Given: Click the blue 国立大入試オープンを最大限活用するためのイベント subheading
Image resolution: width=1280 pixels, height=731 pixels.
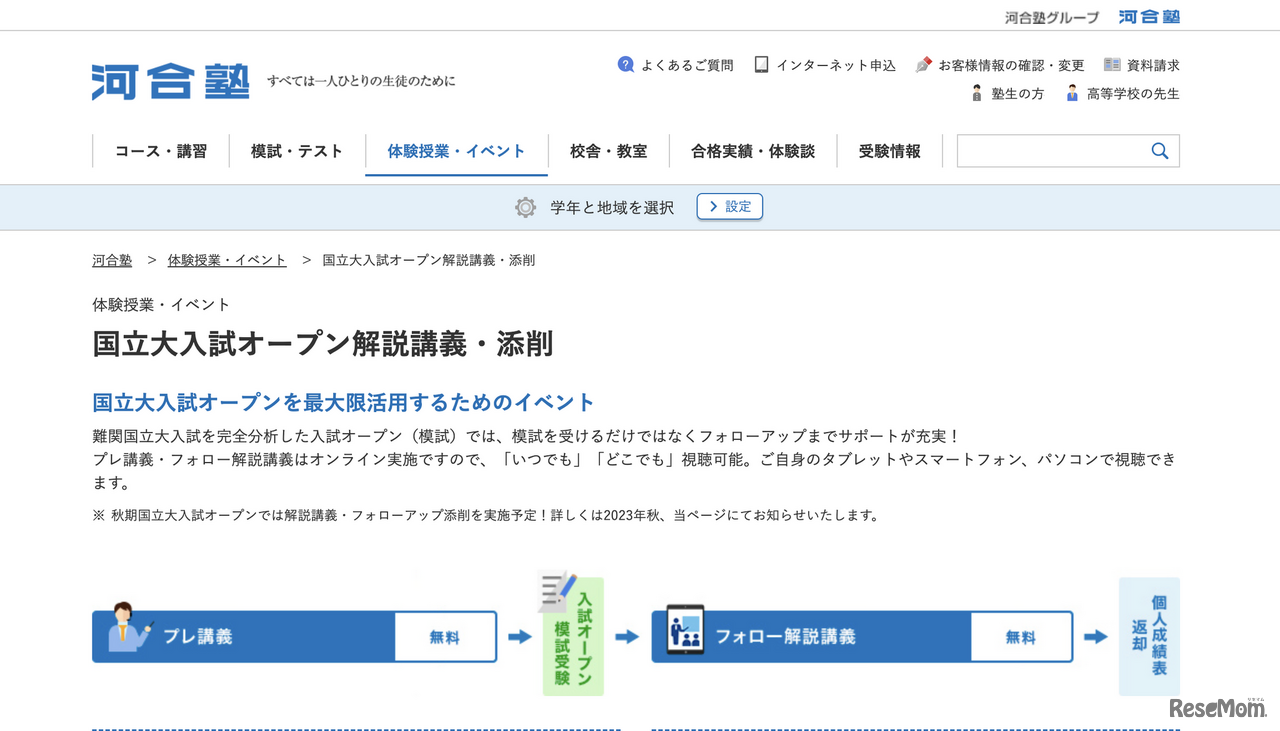Looking at the screenshot, I should 344,402.
